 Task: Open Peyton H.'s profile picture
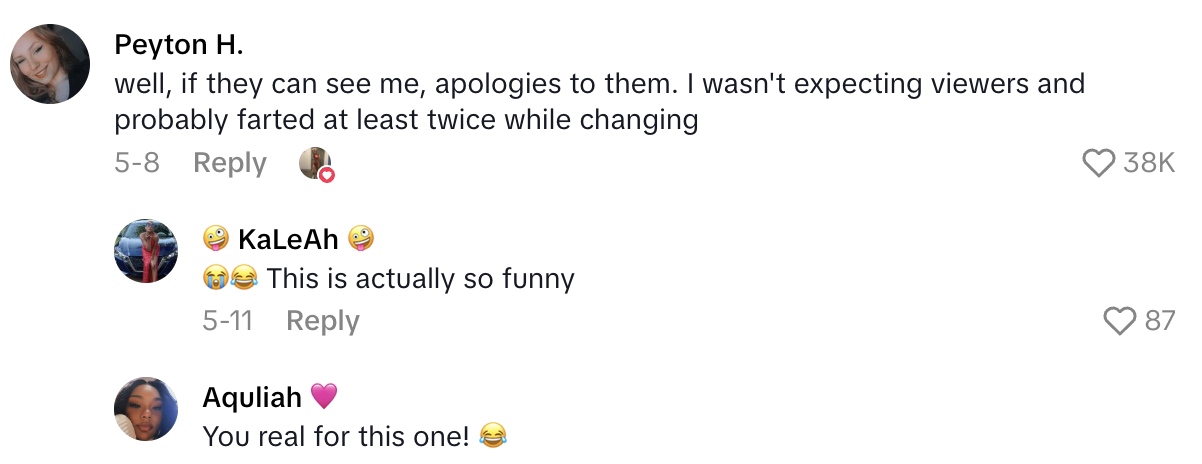[51, 64]
